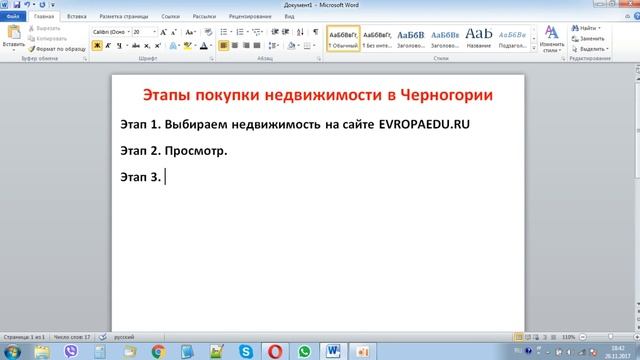This screenshot has height=360, width=640.
Task: Align text left
Action: (x=223, y=45)
